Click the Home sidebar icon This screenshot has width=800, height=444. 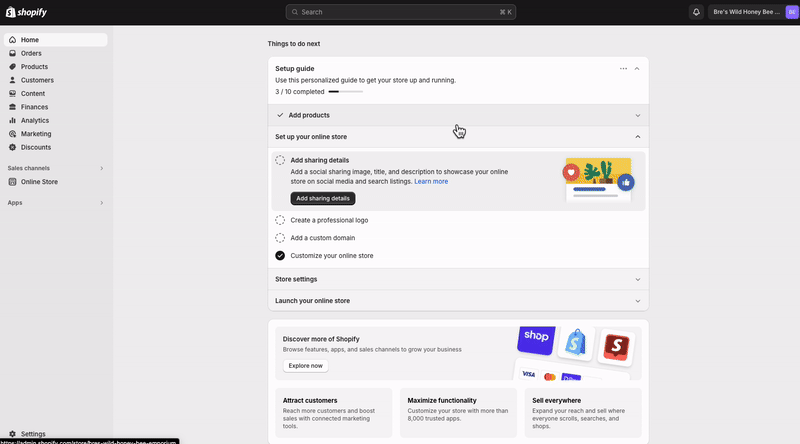pyautogui.click(x=12, y=40)
